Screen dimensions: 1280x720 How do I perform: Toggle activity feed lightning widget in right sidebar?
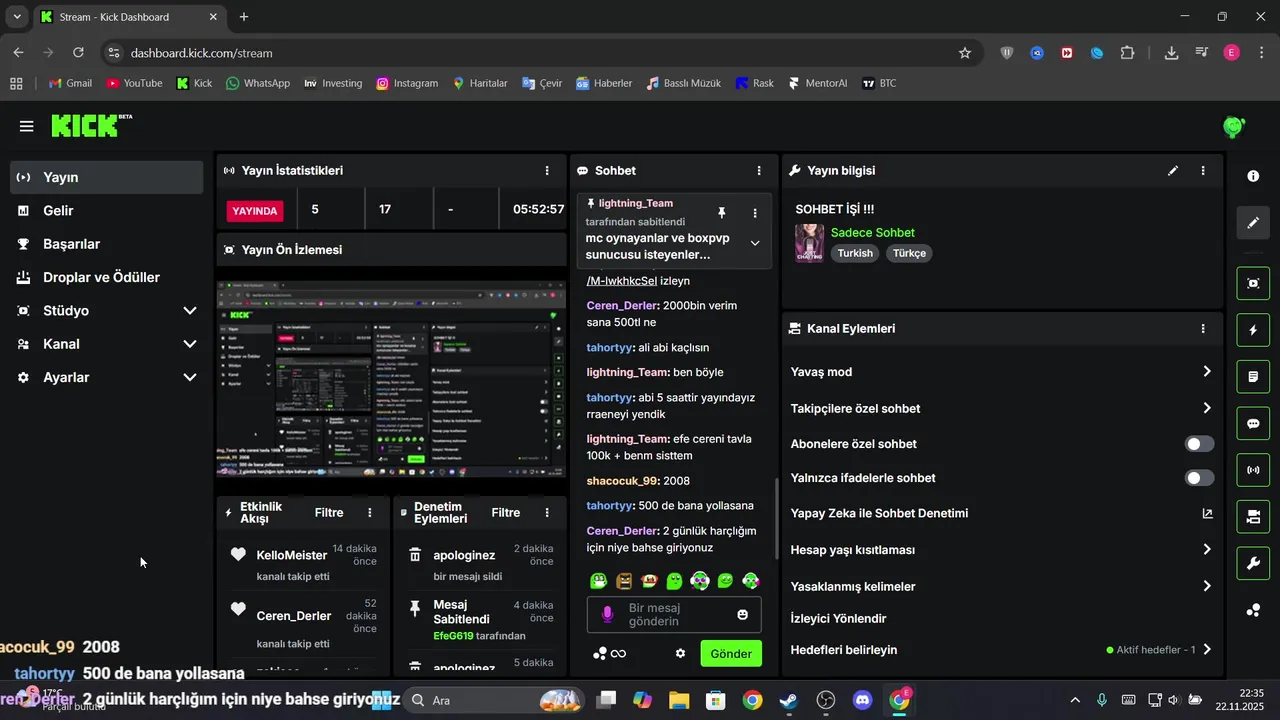tap(1253, 330)
